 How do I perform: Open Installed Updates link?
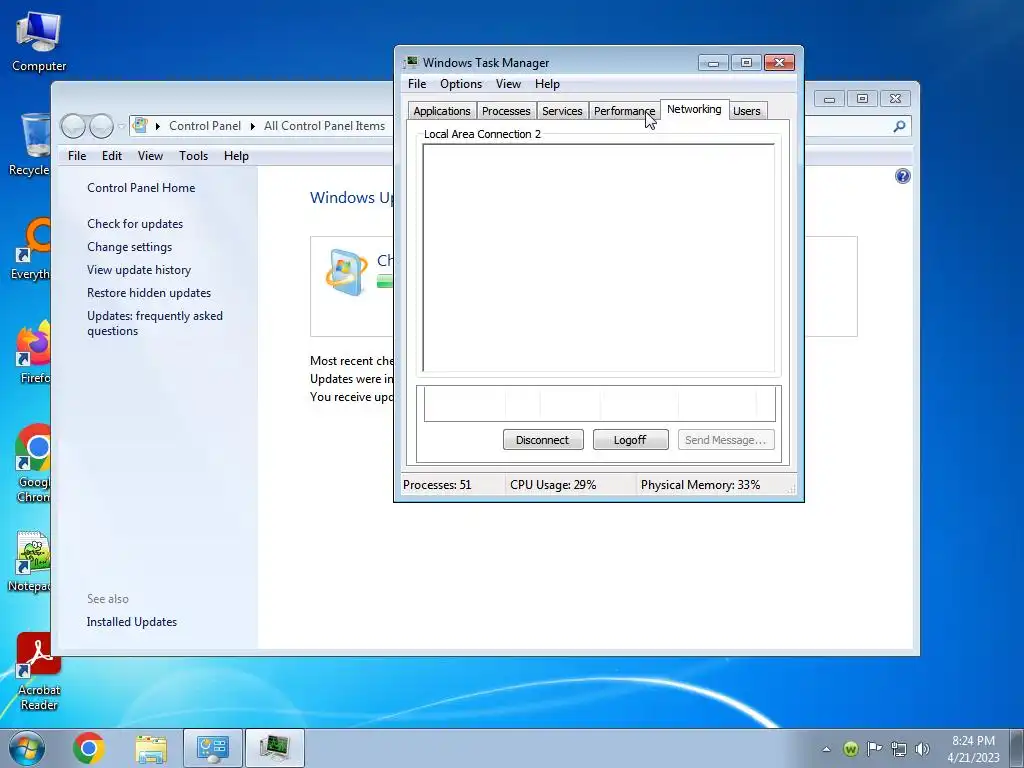tap(132, 622)
